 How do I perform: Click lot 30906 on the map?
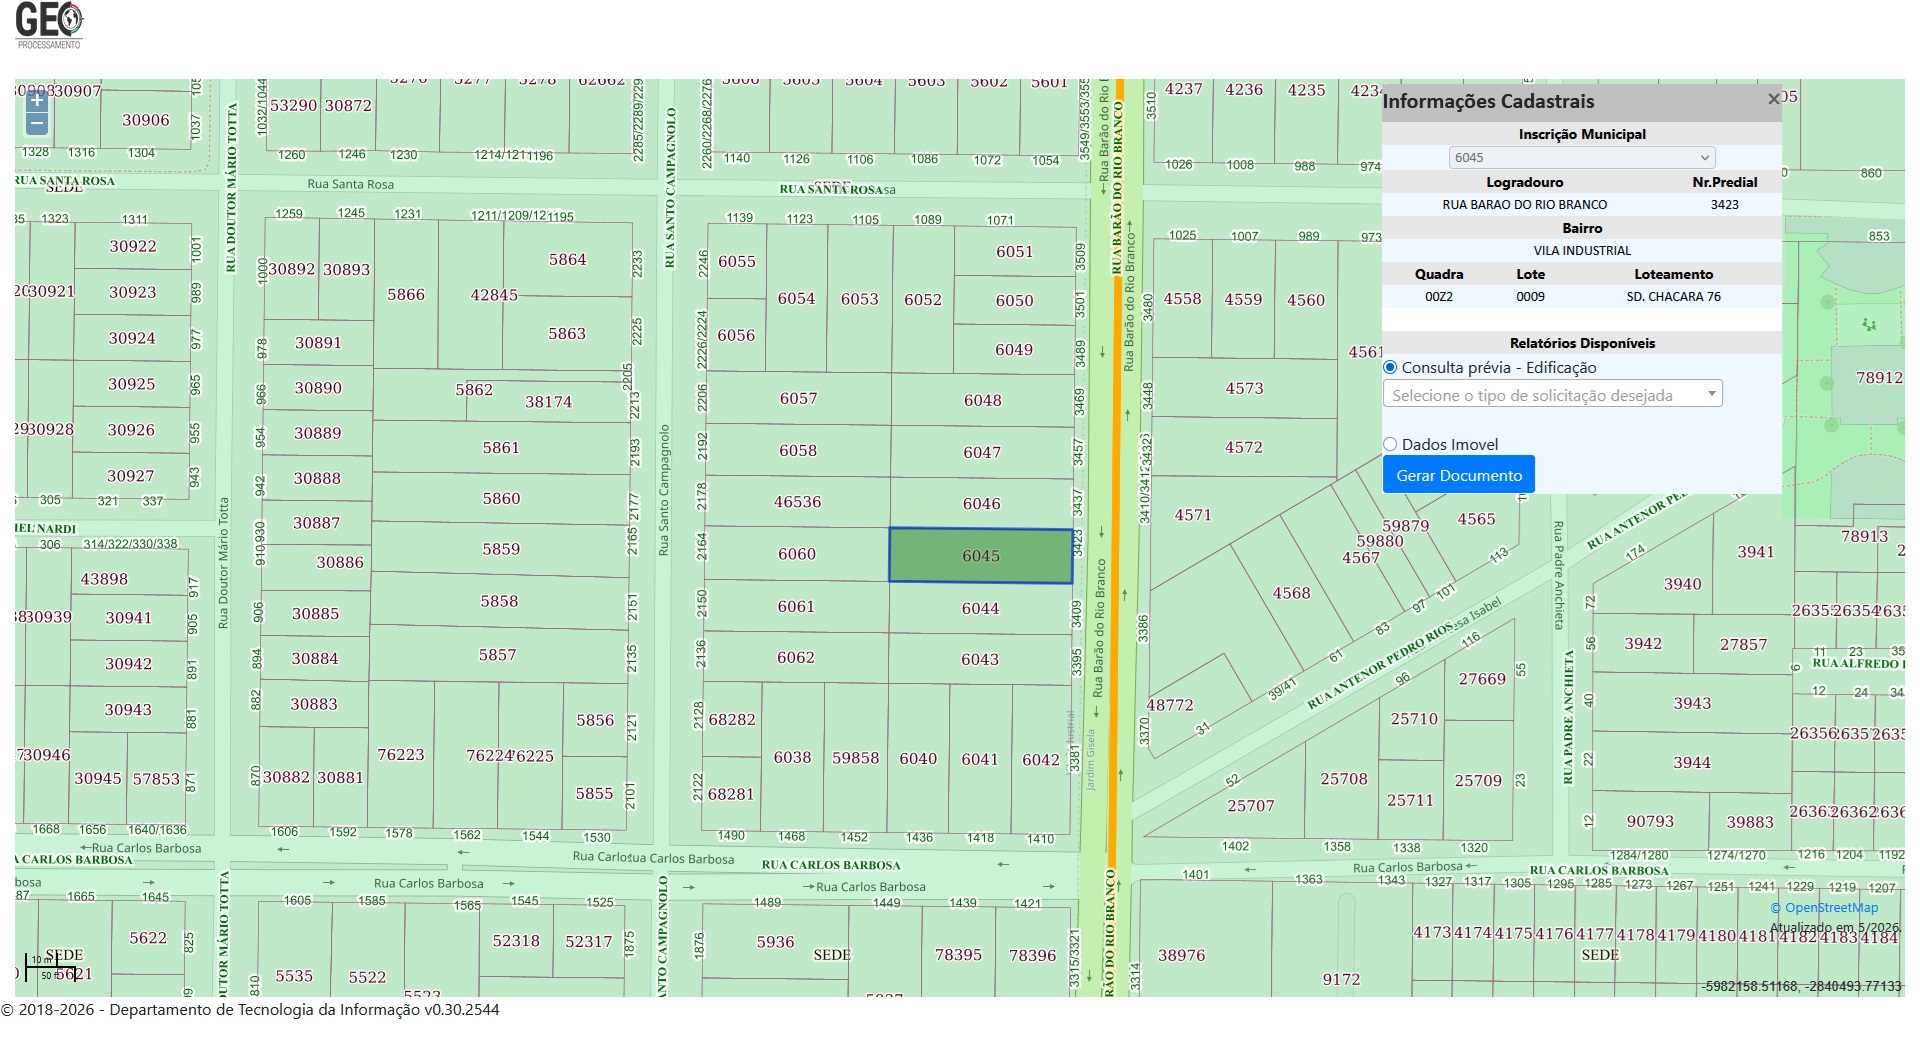146,120
